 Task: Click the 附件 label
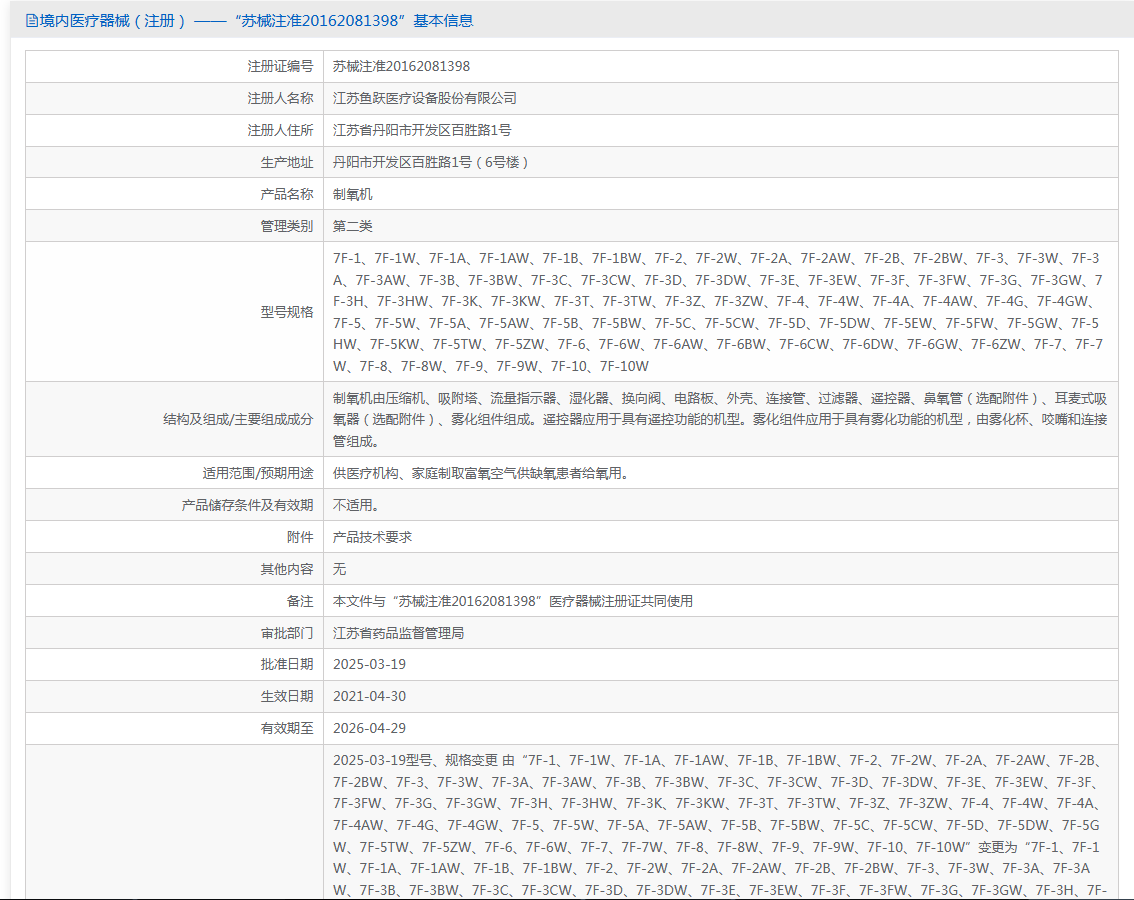(300, 537)
